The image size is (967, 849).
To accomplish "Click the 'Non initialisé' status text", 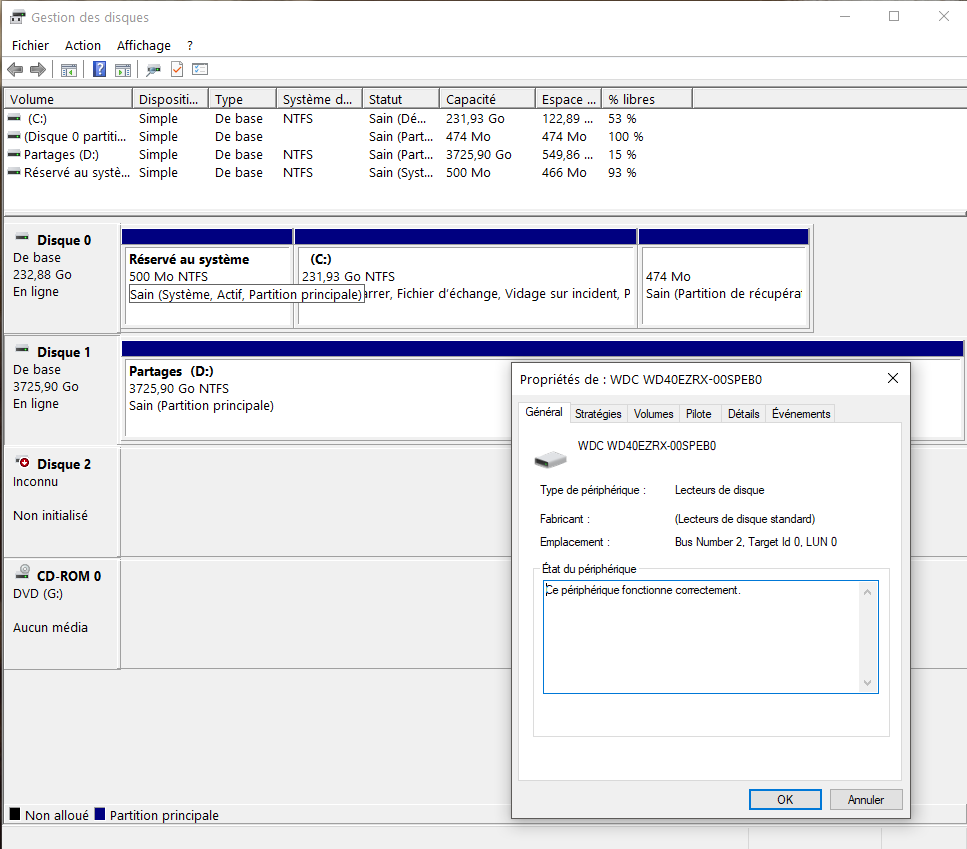I will click(51, 515).
